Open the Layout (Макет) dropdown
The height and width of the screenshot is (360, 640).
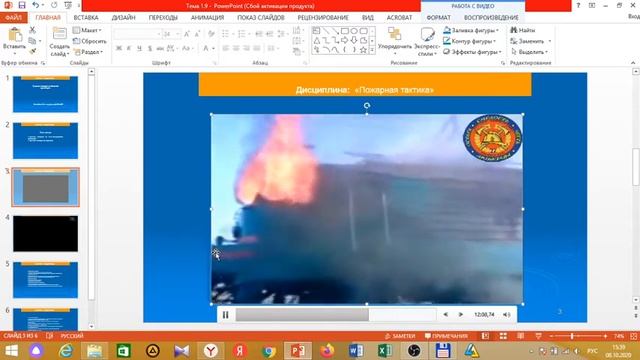click(x=87, y=30)
